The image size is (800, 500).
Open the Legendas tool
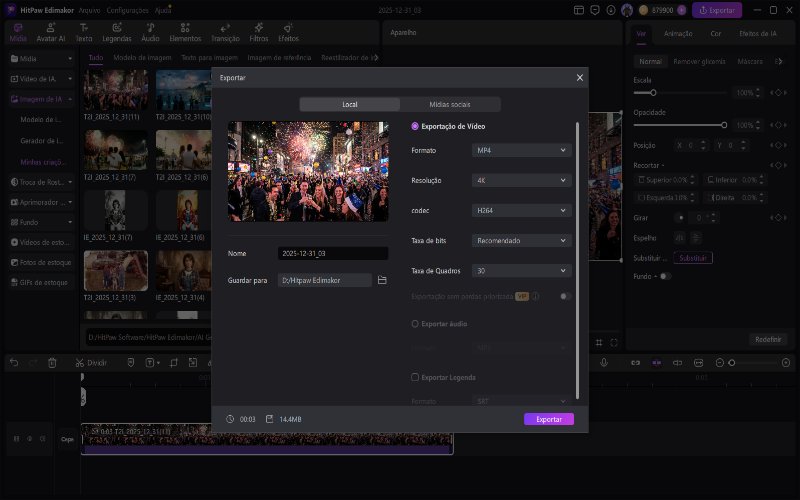(x=117, y=33)
